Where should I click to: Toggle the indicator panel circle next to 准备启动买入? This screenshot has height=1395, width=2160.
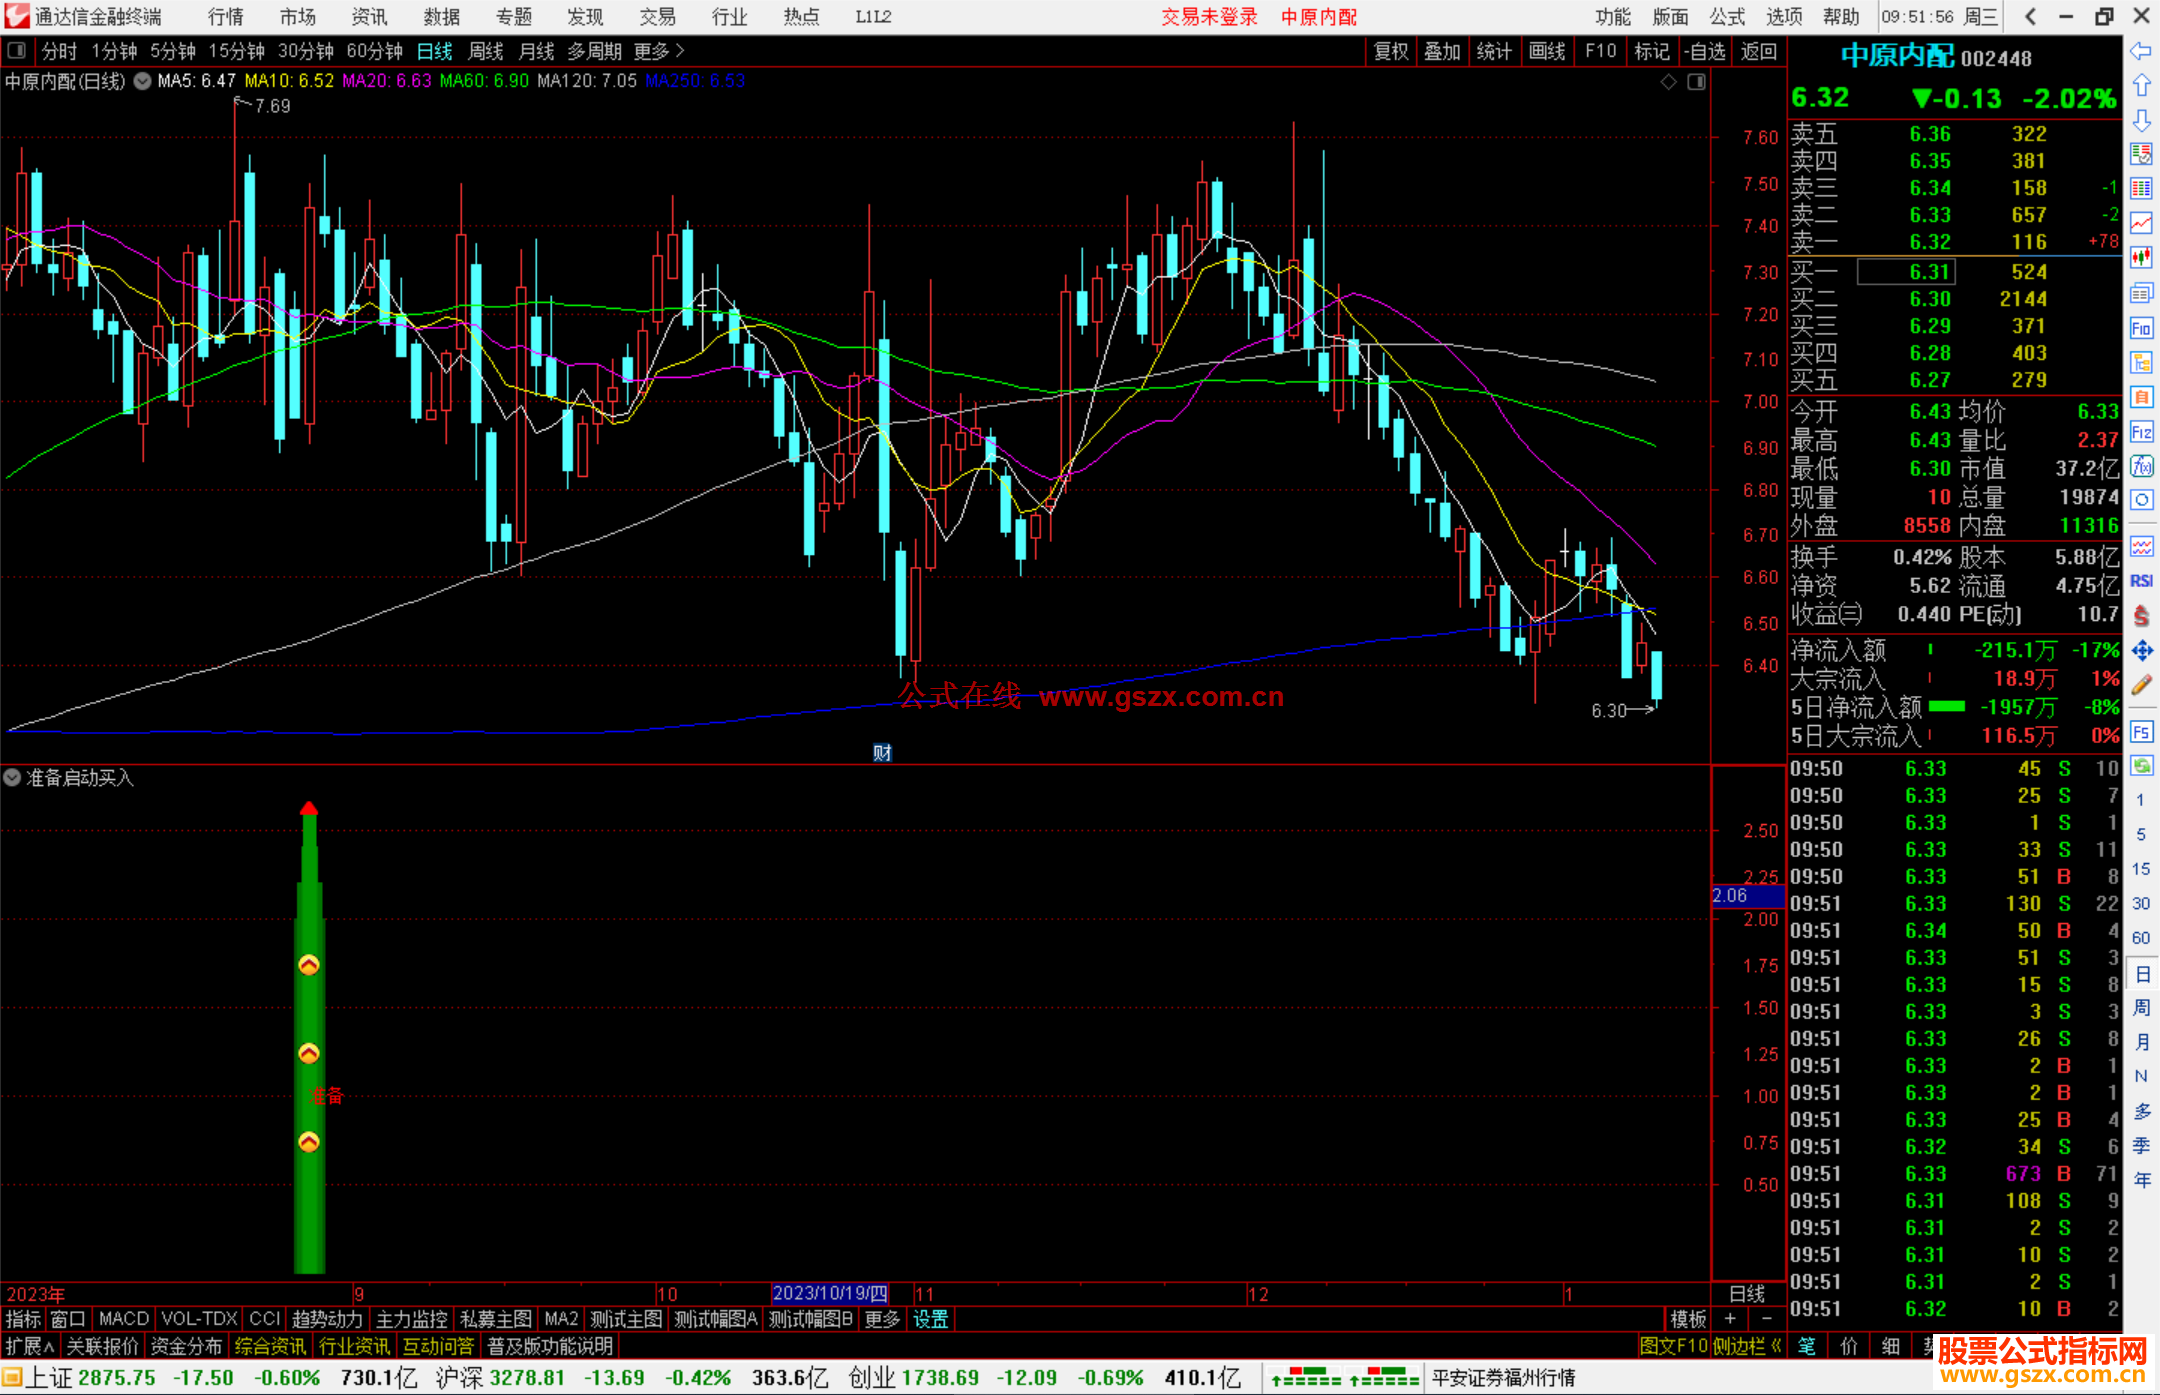click(x=13, y=778)
